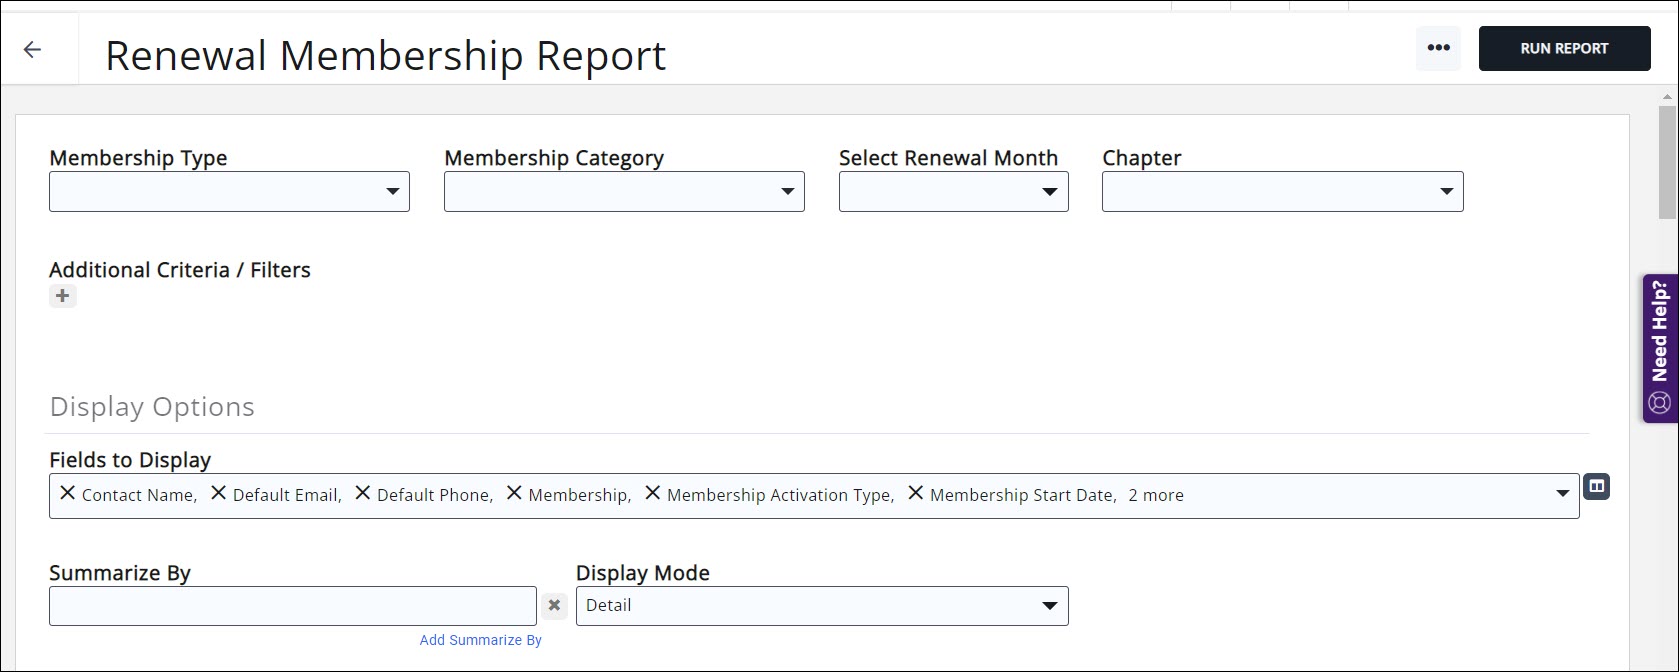Open the Select Renewal Month dropdown
1679x672 pixels.
(953, 192)
